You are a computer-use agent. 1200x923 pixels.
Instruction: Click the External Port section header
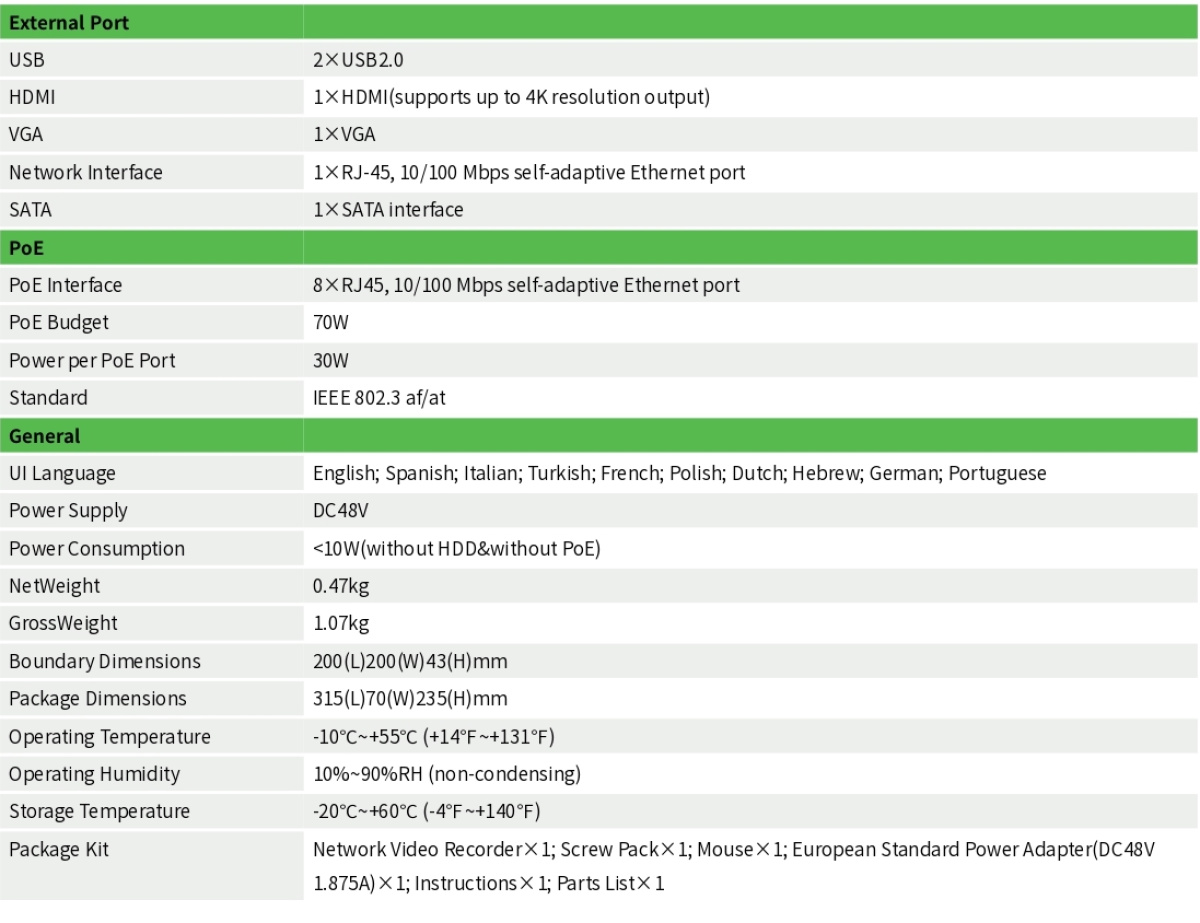(69, 23)
